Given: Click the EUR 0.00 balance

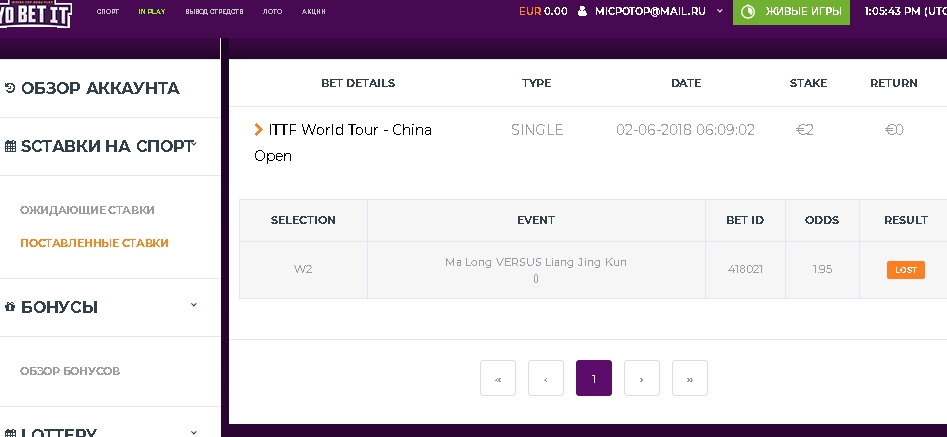Looking at the screenshot, I should pos(543,11).
